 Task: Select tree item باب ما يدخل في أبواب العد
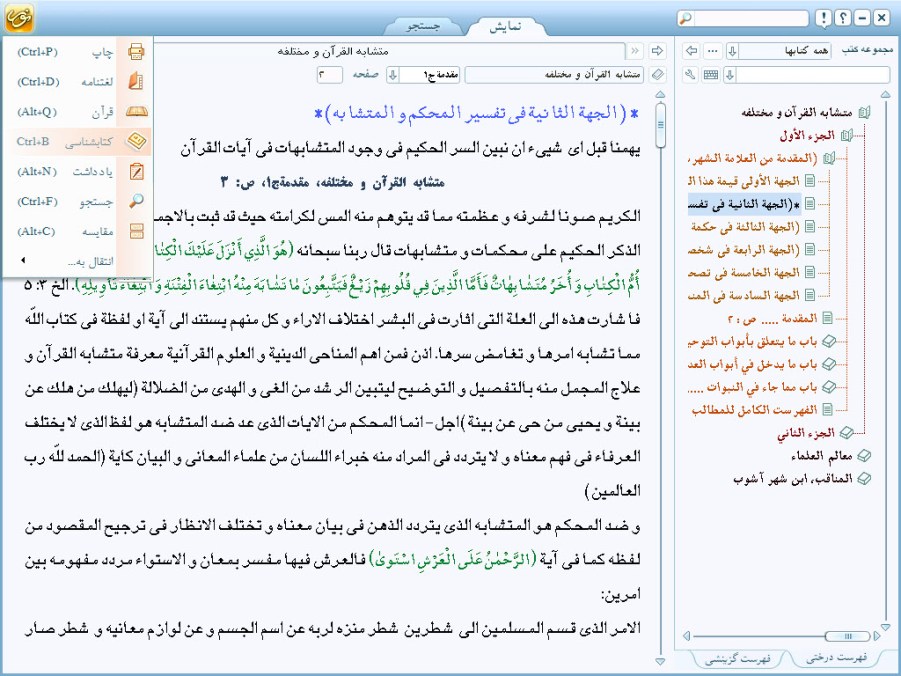click(753, 364)
